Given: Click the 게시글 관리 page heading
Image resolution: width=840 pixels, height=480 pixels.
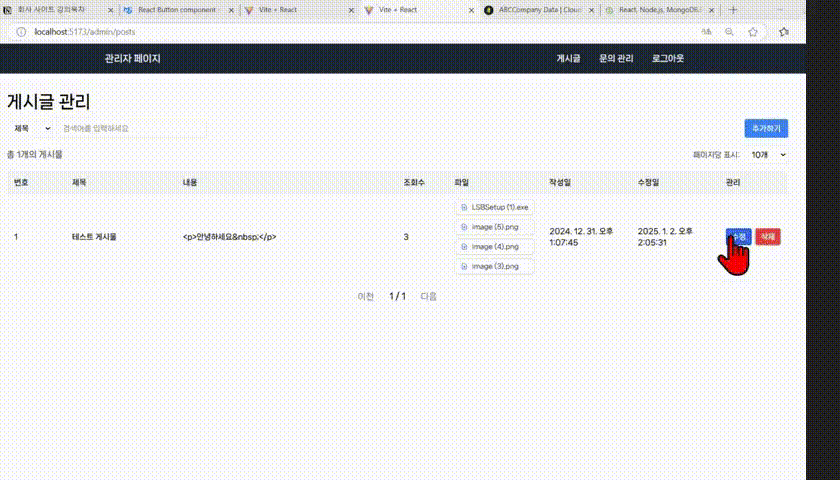Looking at the screenshot, I should (x=49, y=102).
